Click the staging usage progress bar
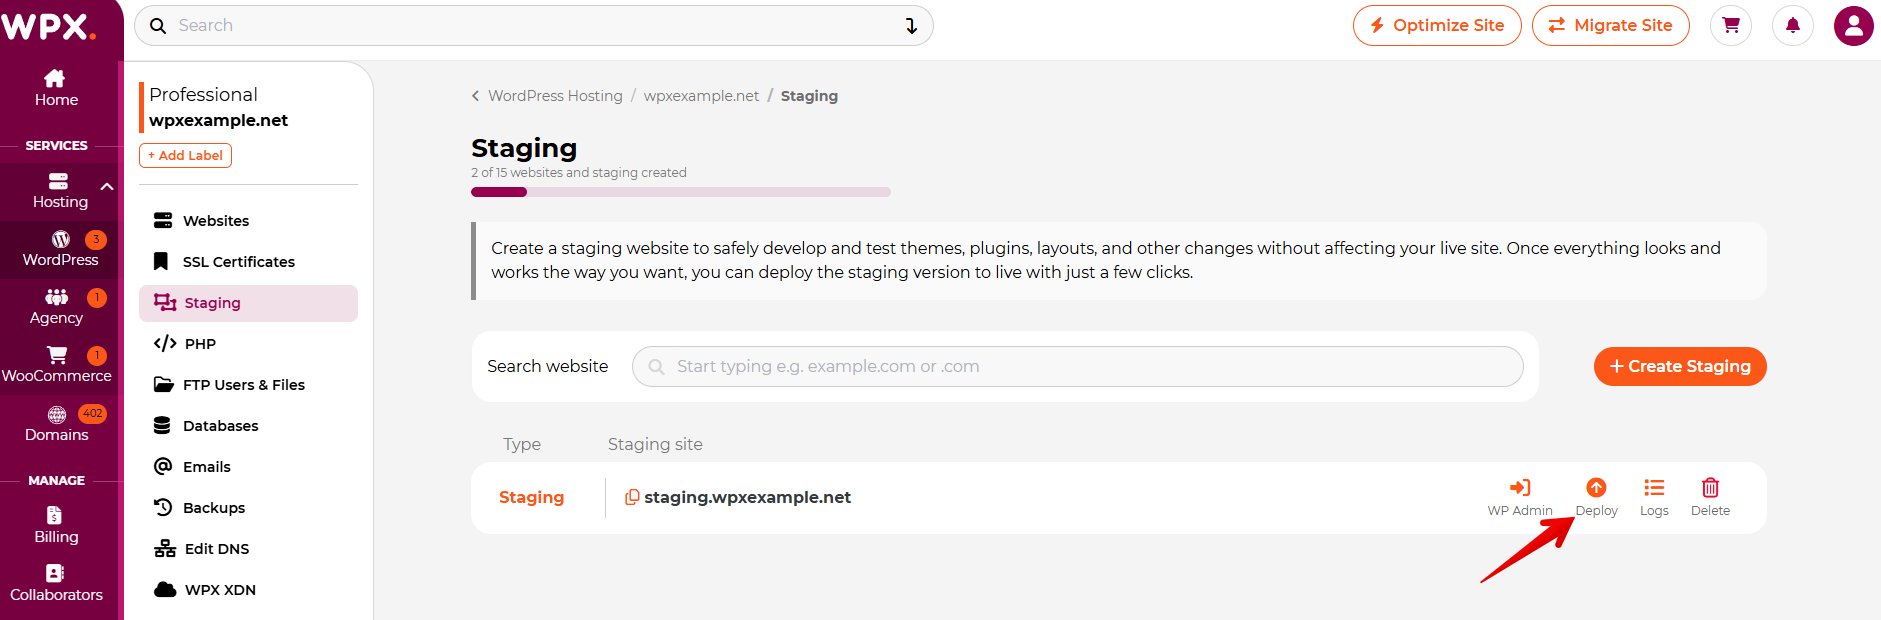This screenshot has height=620, width=1881. pos(681,192)
